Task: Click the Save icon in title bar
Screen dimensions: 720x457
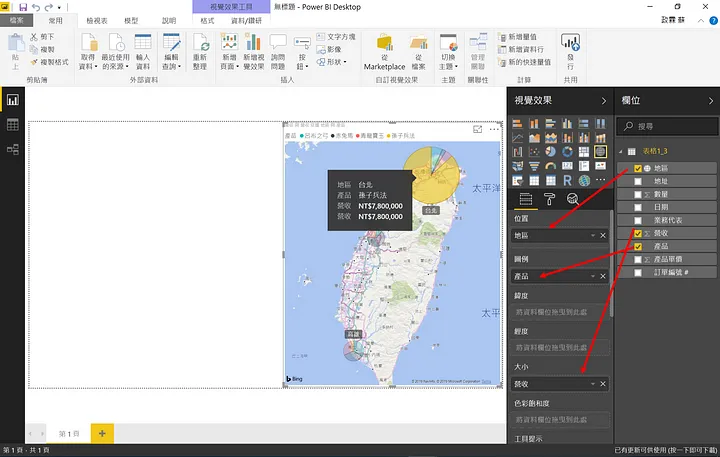Action: click(23, 7)
